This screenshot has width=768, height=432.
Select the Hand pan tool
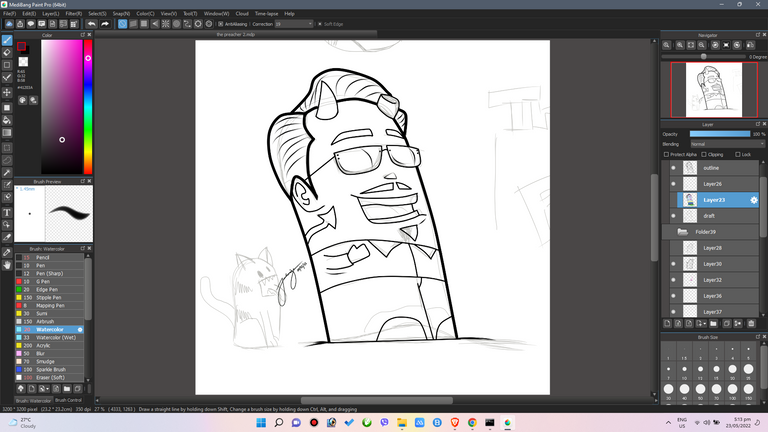coord(7,265)
